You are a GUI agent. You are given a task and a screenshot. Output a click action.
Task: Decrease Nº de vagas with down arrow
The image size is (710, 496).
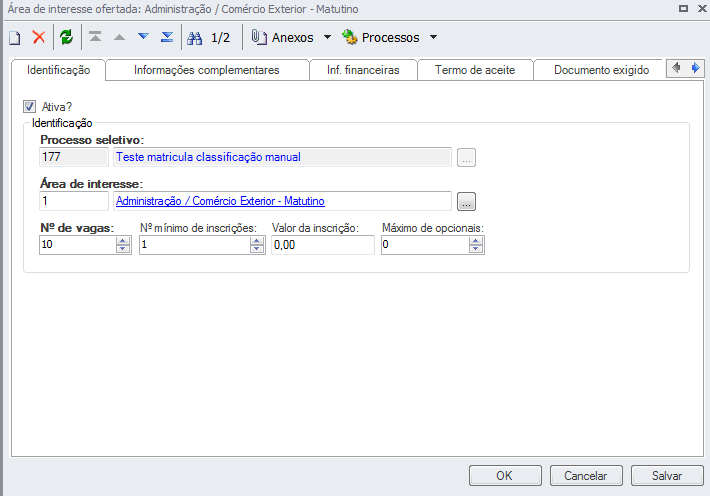click(x=123, y=249)
